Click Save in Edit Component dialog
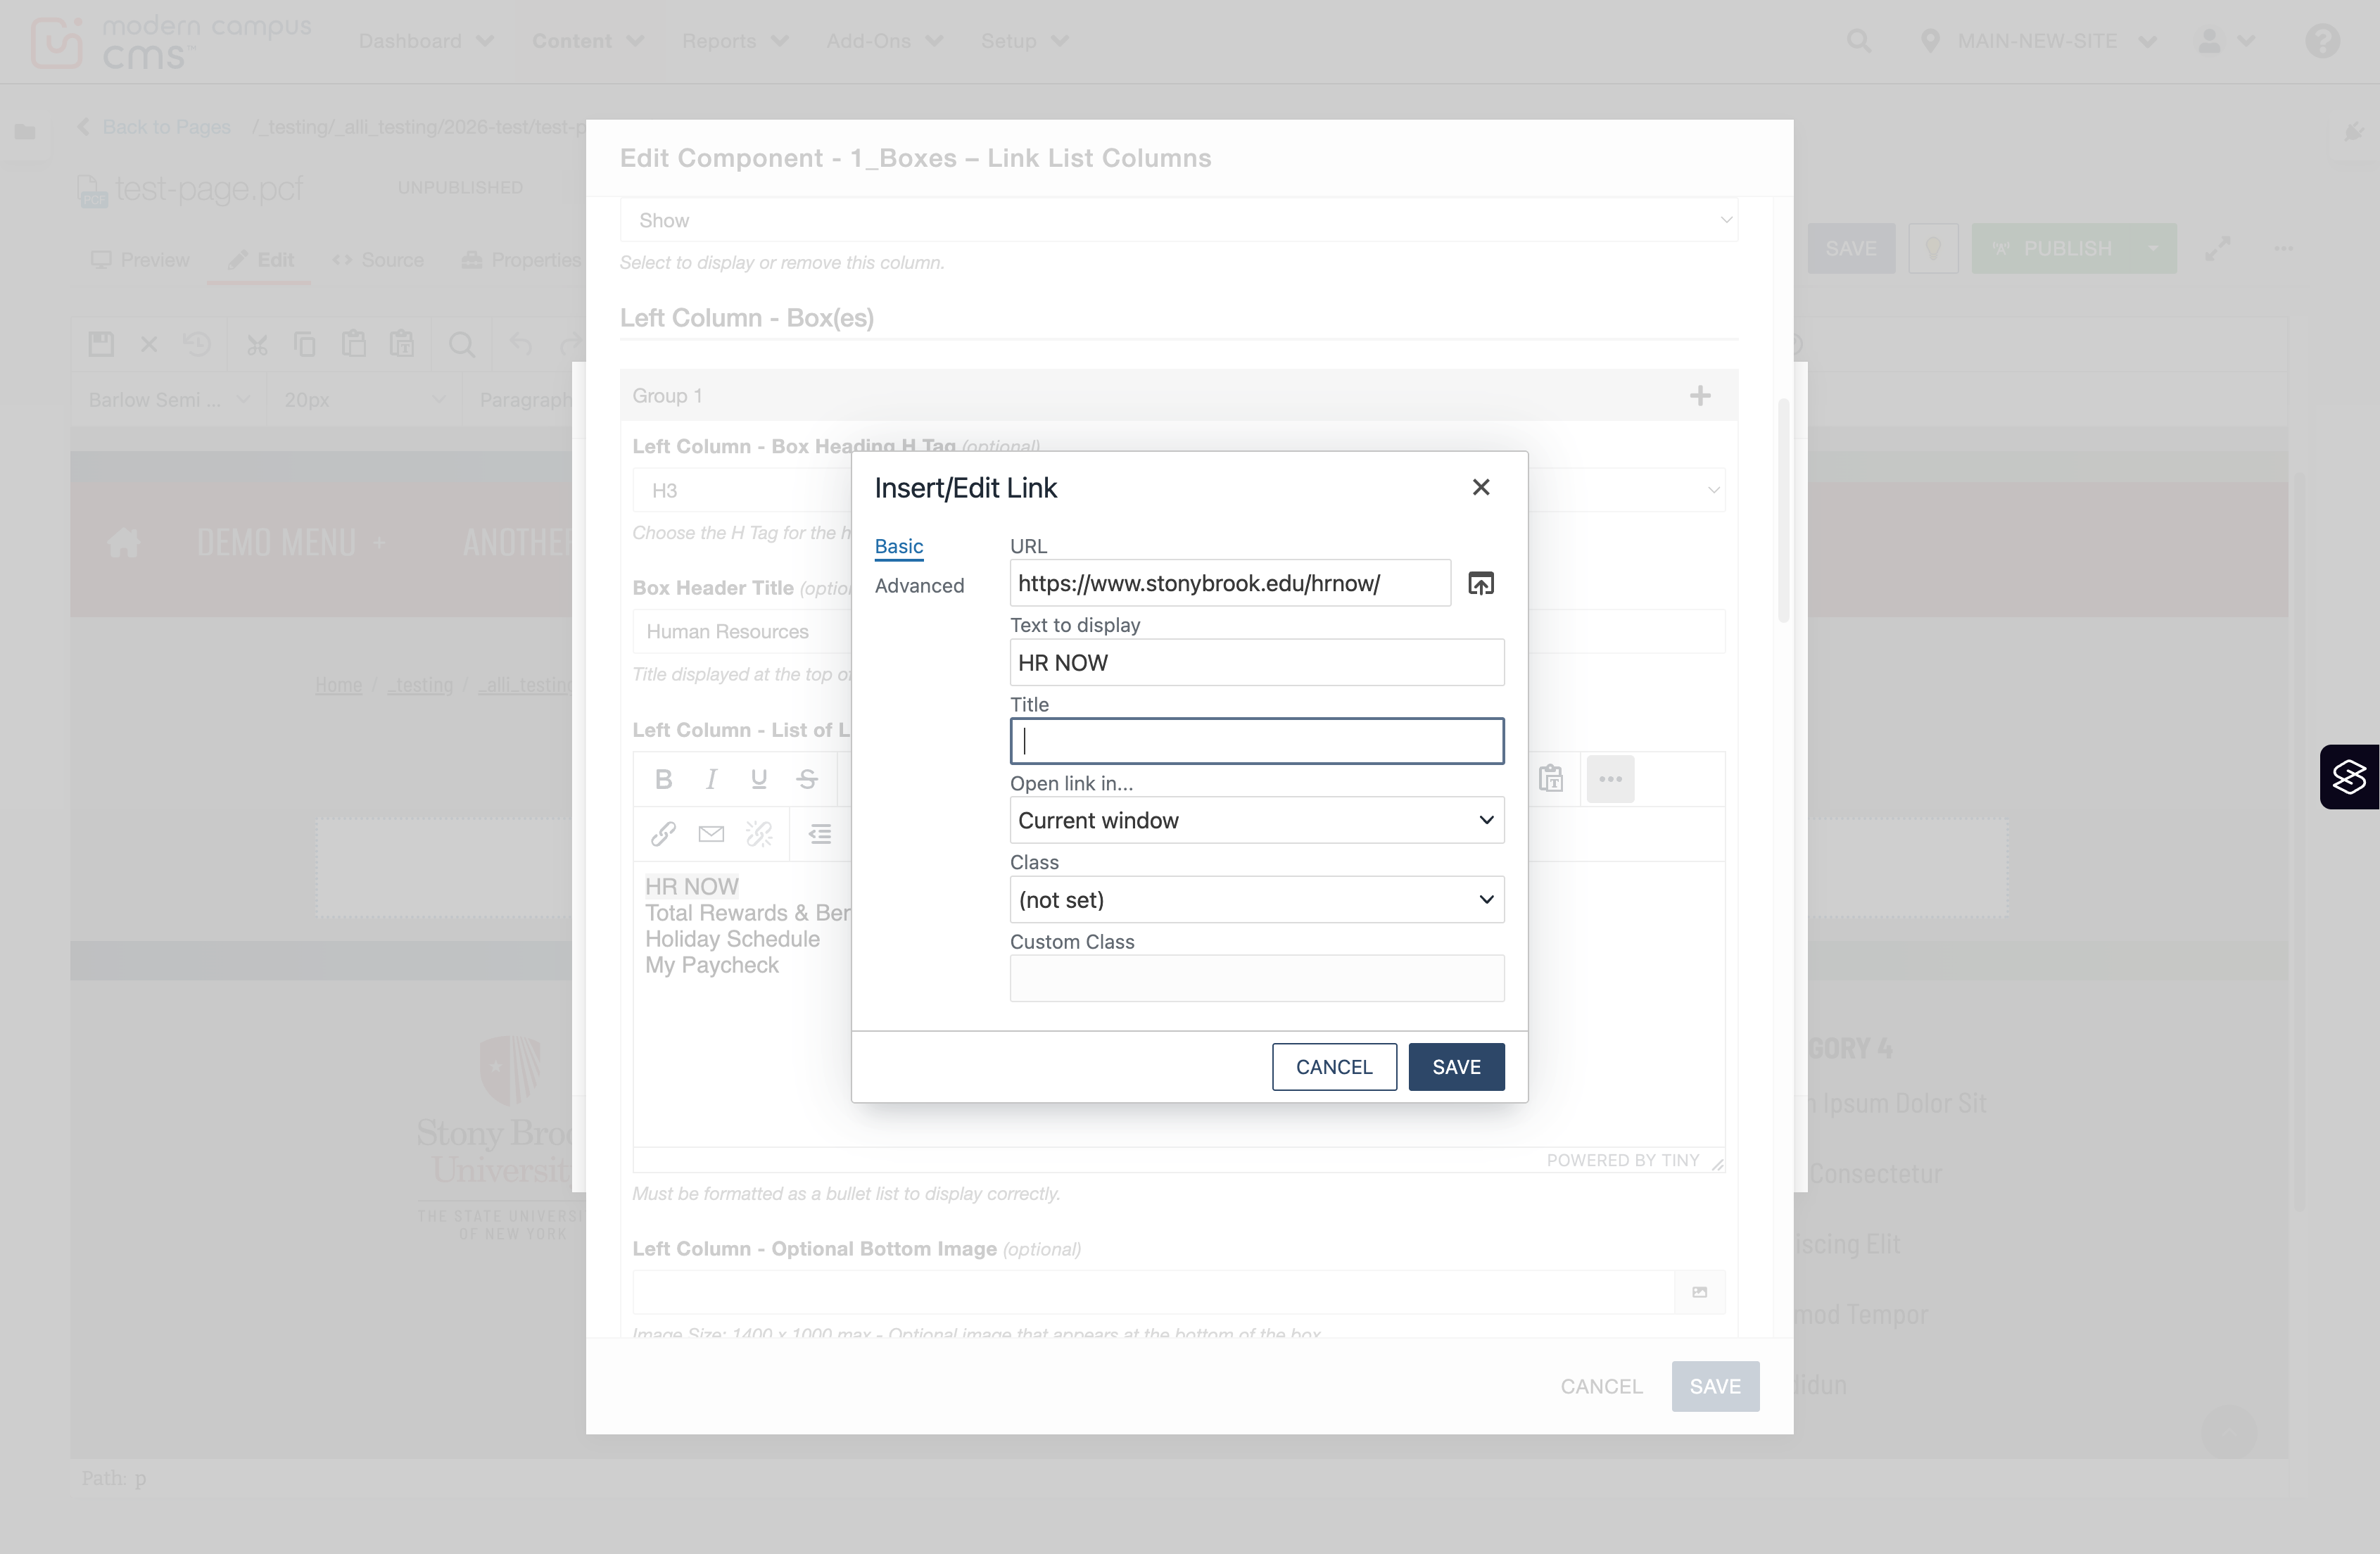The image size is (2380, 1554). (1715, 1386)
